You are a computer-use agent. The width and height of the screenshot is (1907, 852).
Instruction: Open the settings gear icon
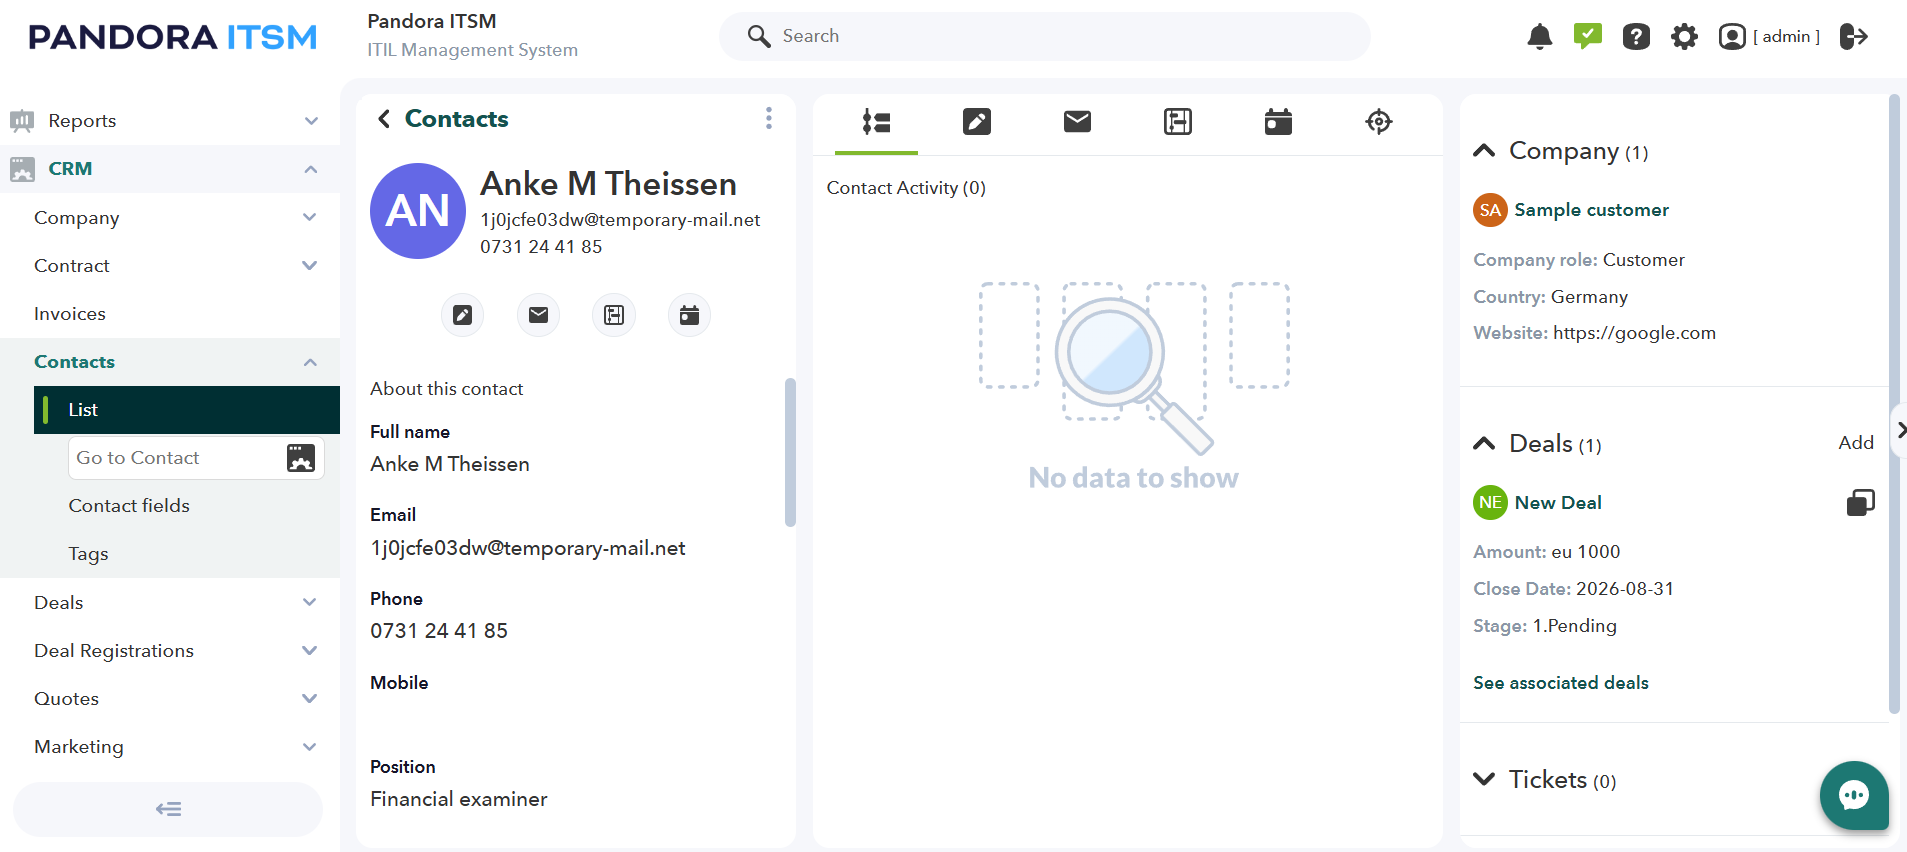click(1684, 37)
